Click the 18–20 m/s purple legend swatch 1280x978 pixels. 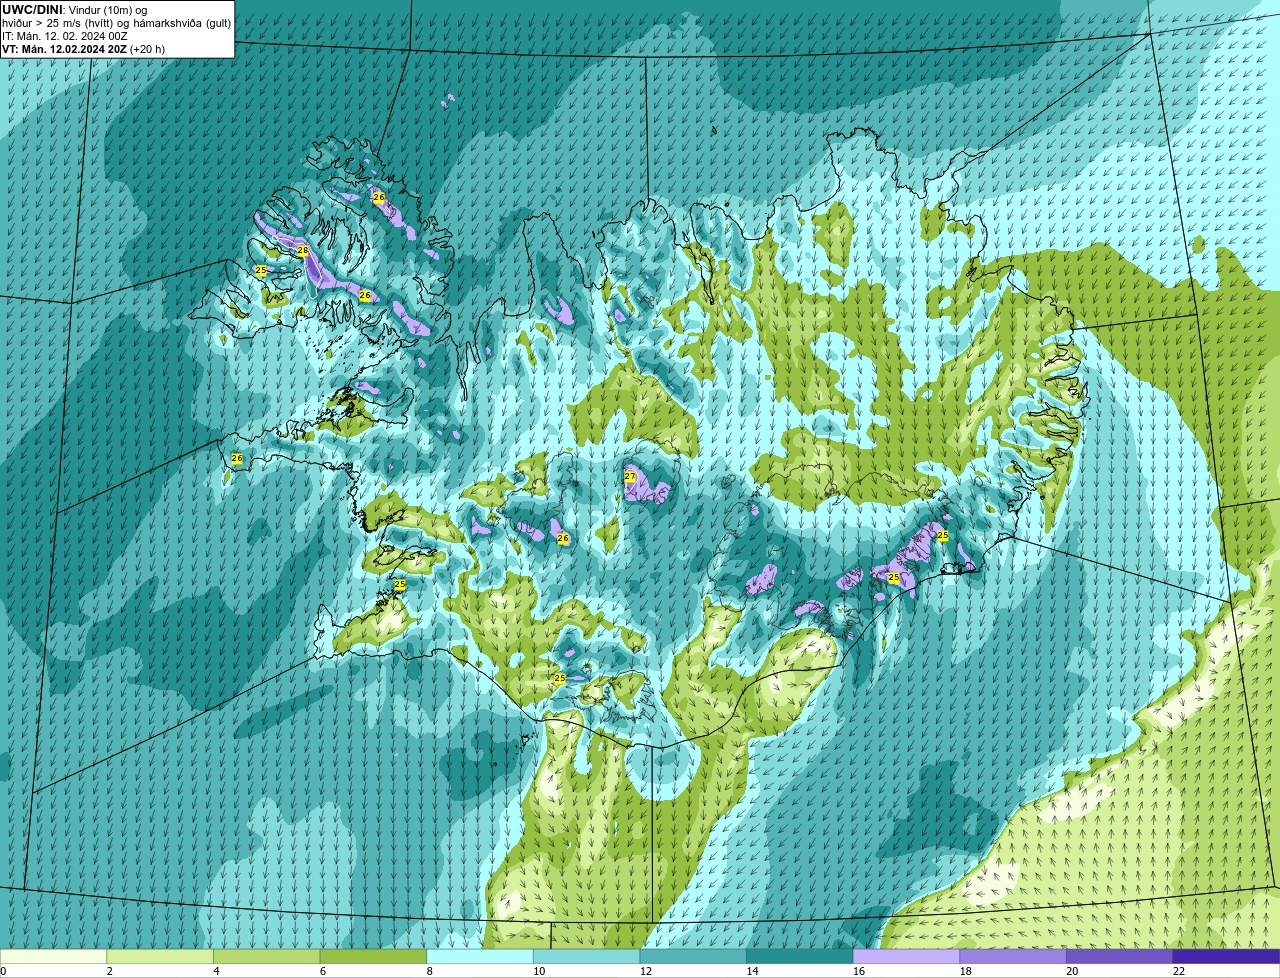(x=1013, y=956)
